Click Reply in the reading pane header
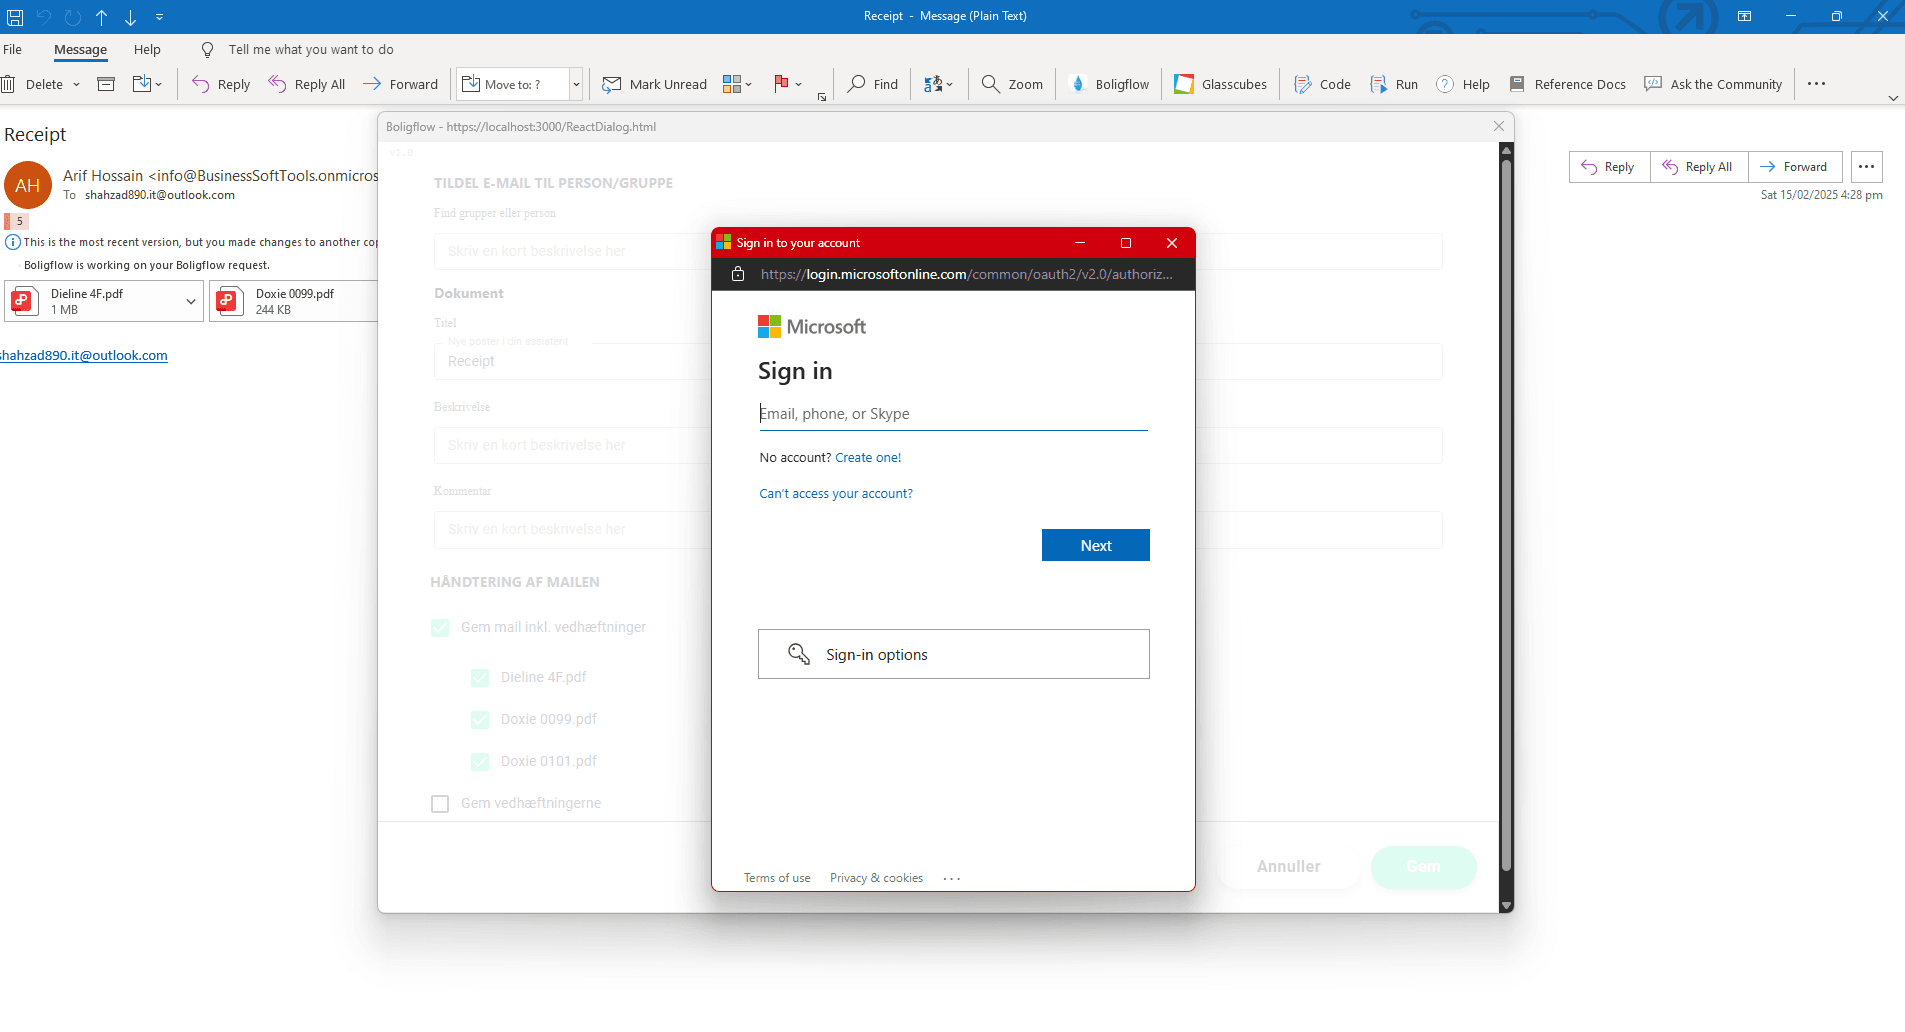The width and height of the screenshot is (1905, 1032). [1609, 167]
